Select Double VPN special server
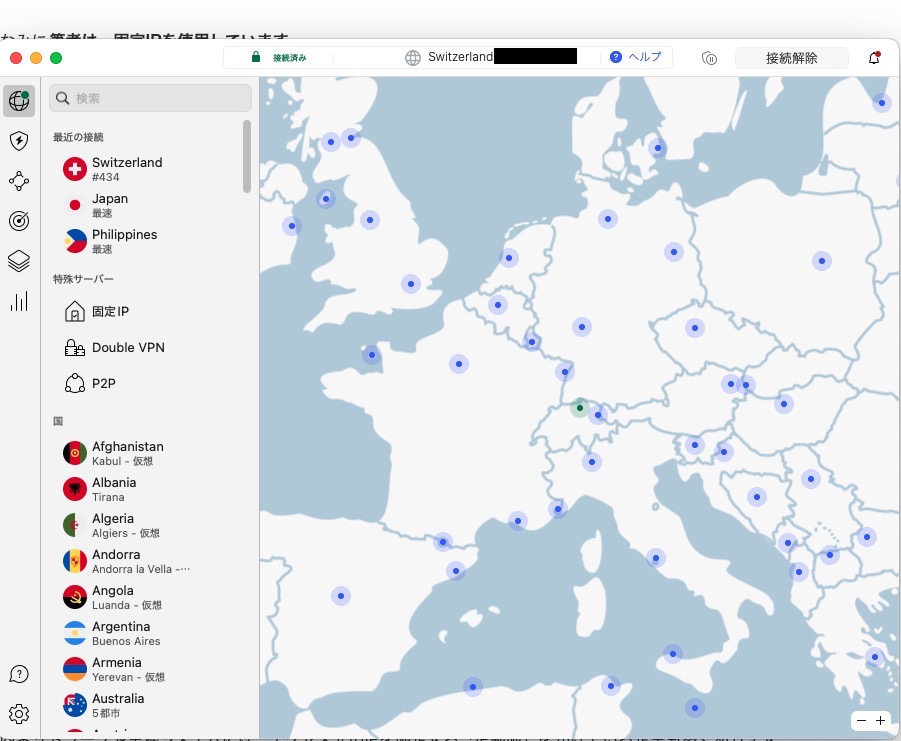The height and width of the screenshot is (741, 901). [x=127, y=348]
